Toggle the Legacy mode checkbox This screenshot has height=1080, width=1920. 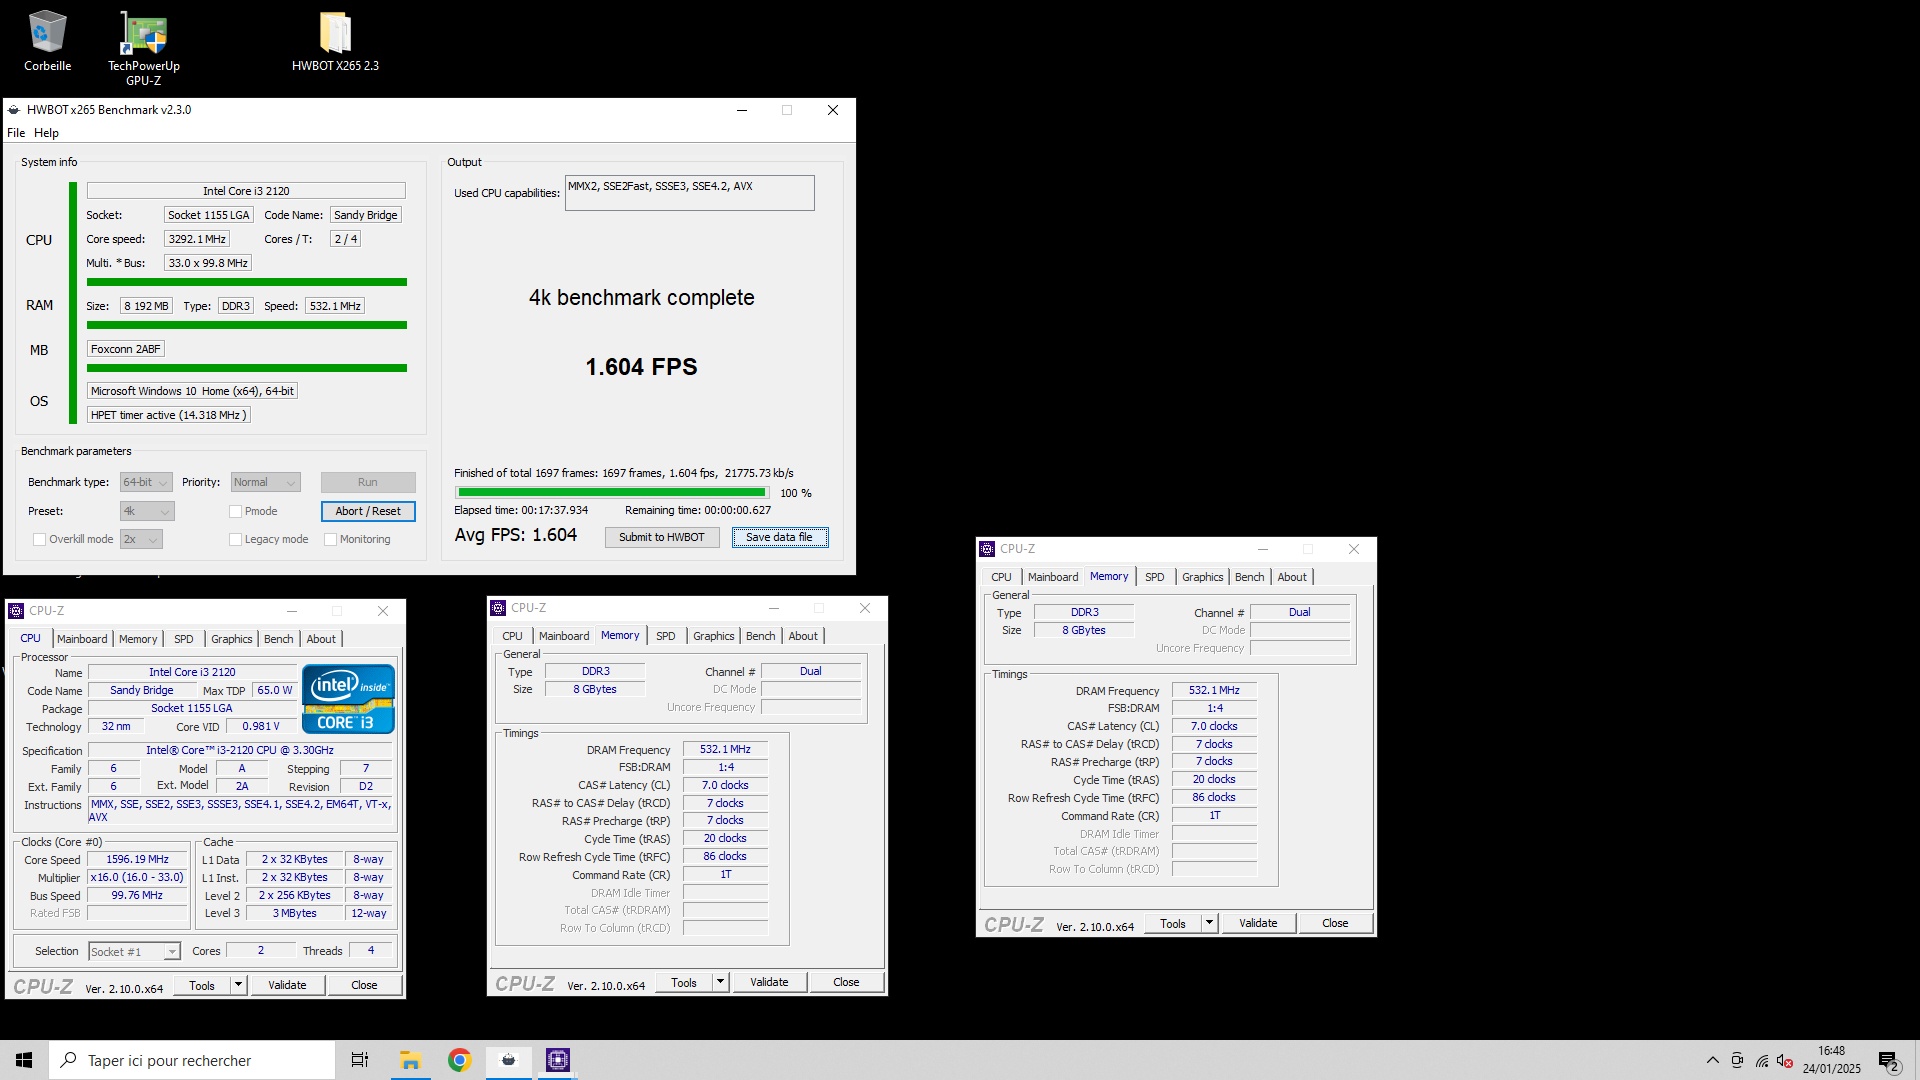[x=236, y=540]
